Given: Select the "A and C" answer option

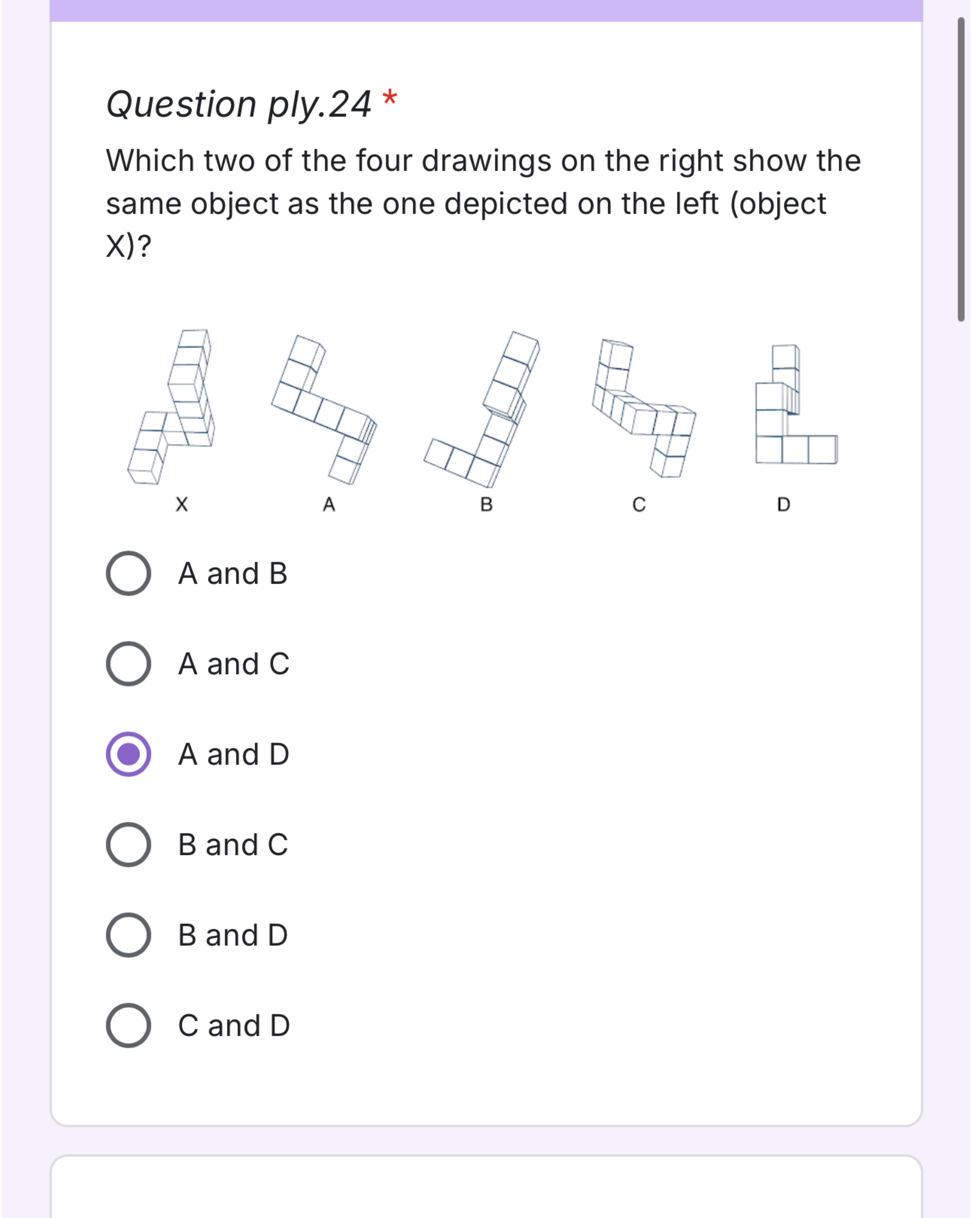Looking at the screenshot, I should coord(128,663).
